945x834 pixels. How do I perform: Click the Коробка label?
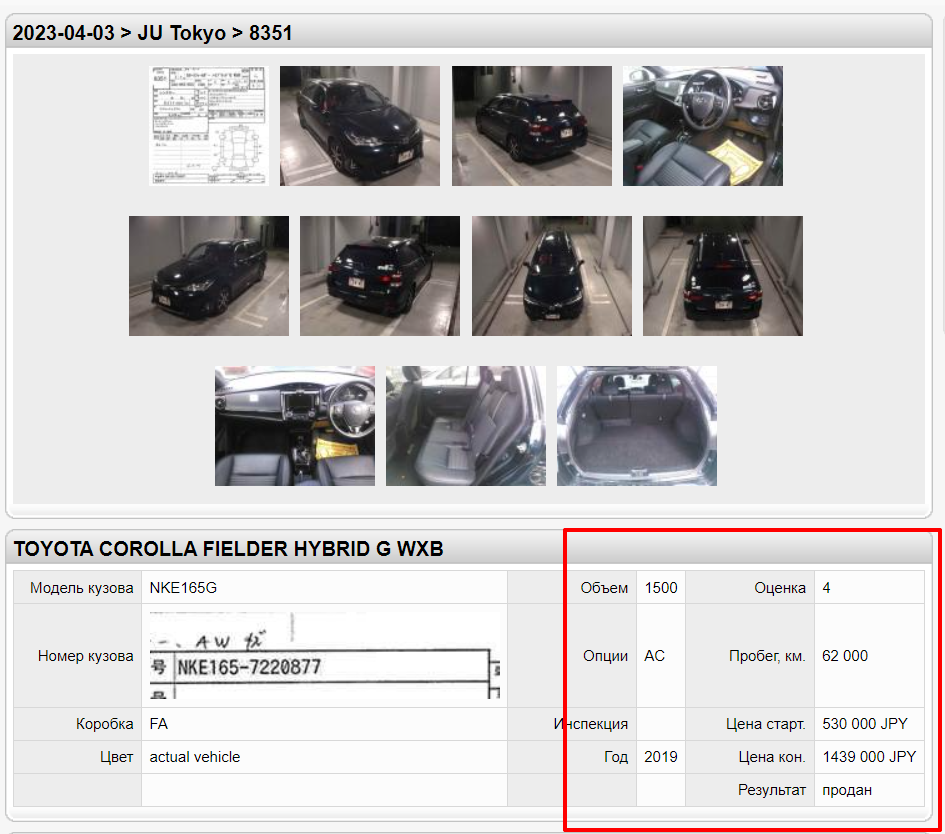pos(104,724)
